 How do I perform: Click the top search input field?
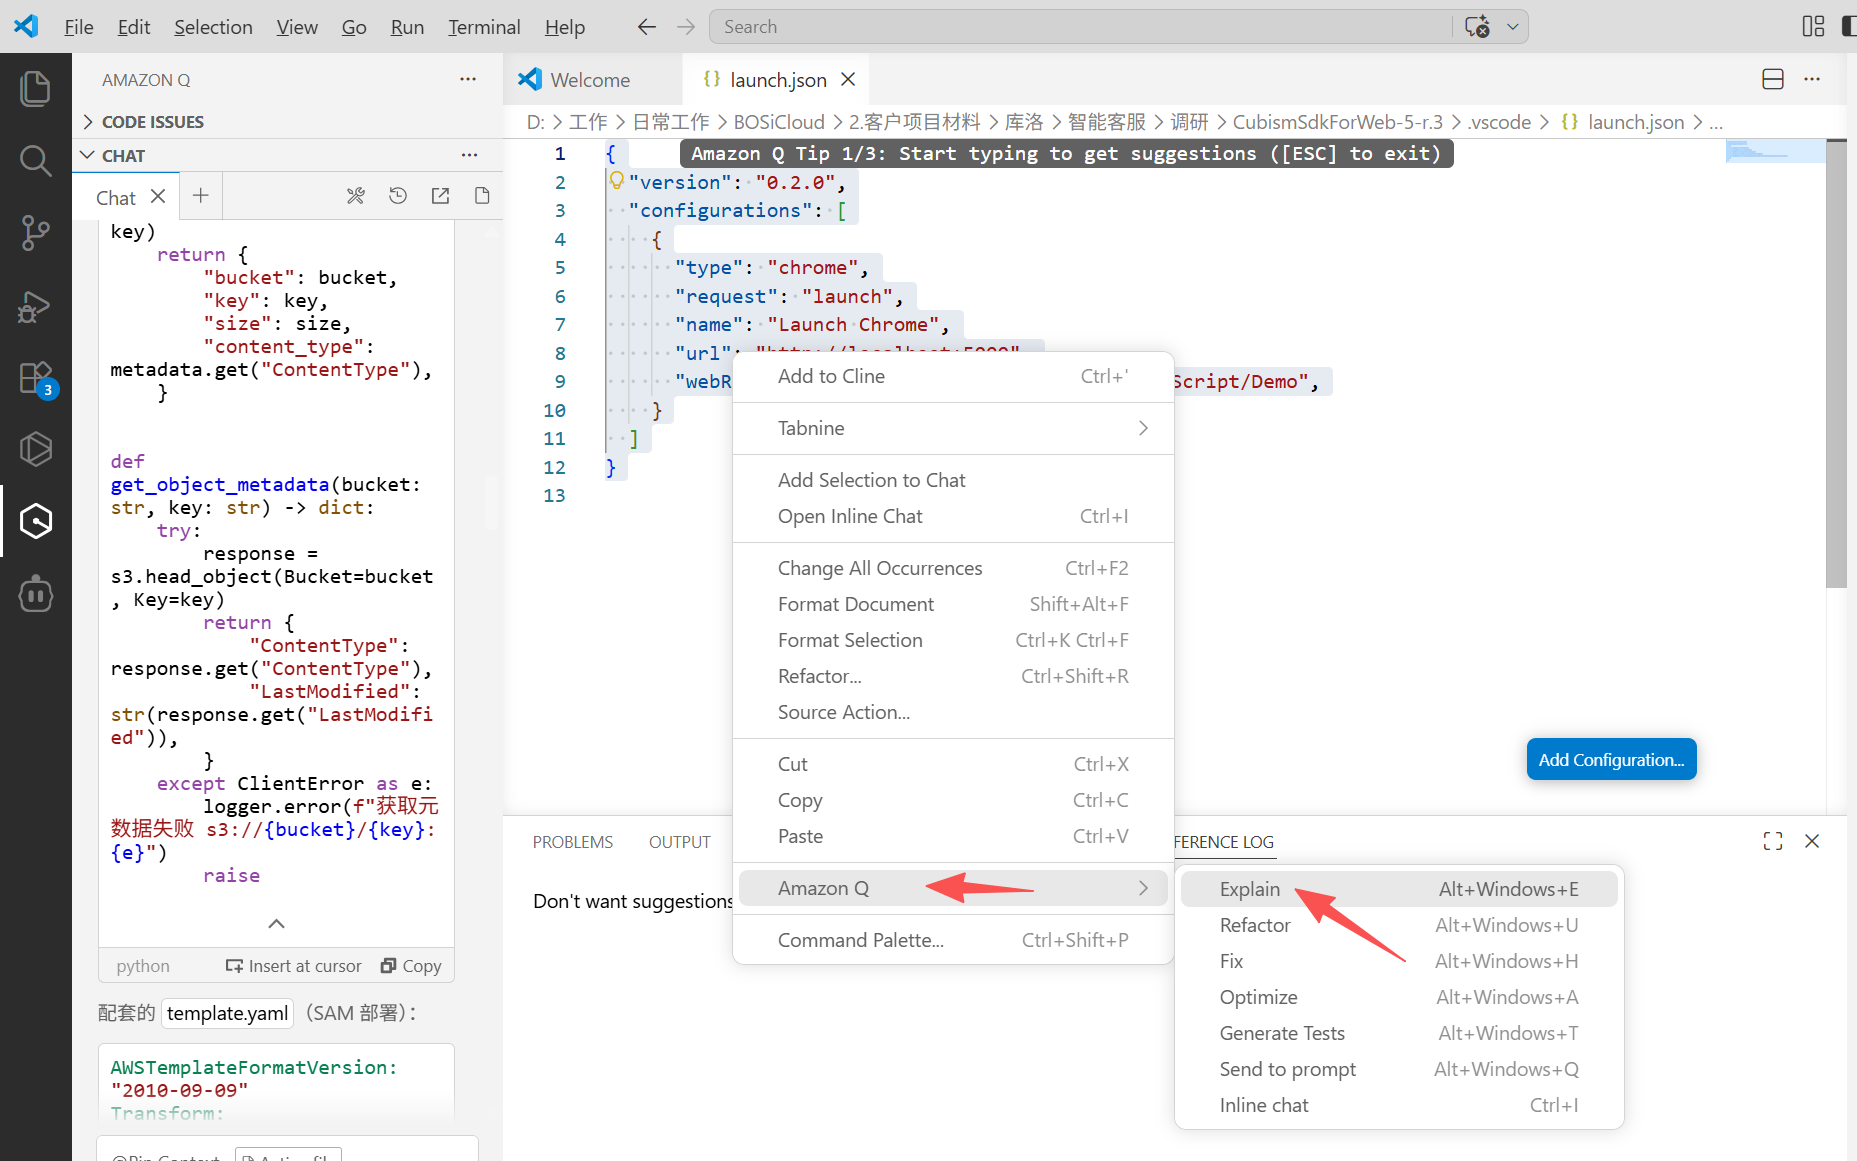(x=1080, y=27)
